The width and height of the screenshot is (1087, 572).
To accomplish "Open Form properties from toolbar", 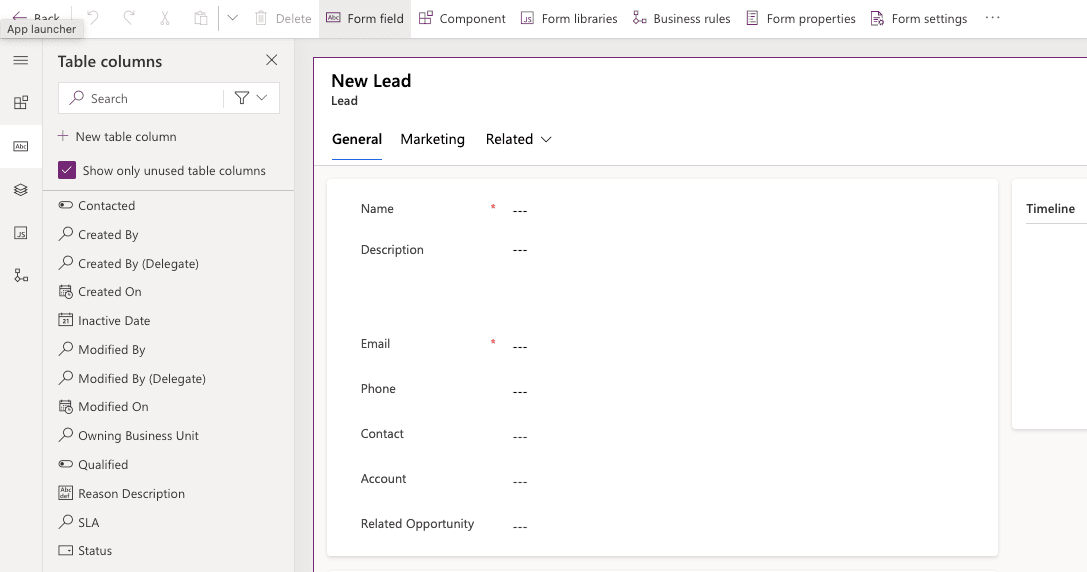I will 801,18.
